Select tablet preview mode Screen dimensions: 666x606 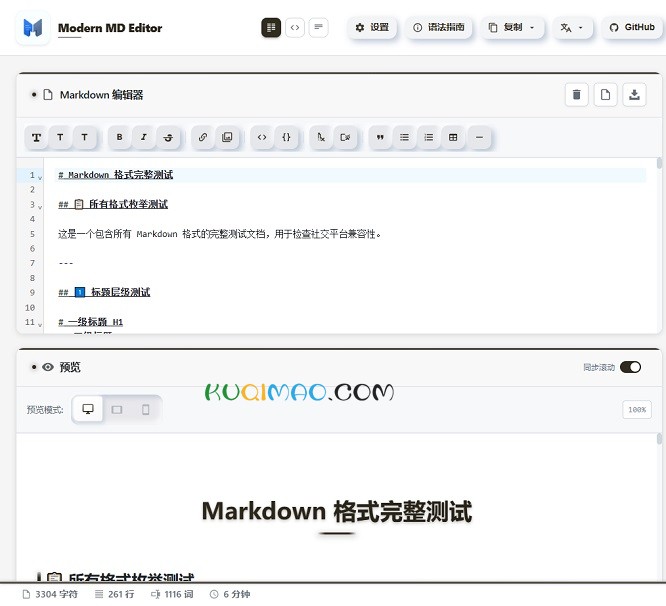coord(117,409)
